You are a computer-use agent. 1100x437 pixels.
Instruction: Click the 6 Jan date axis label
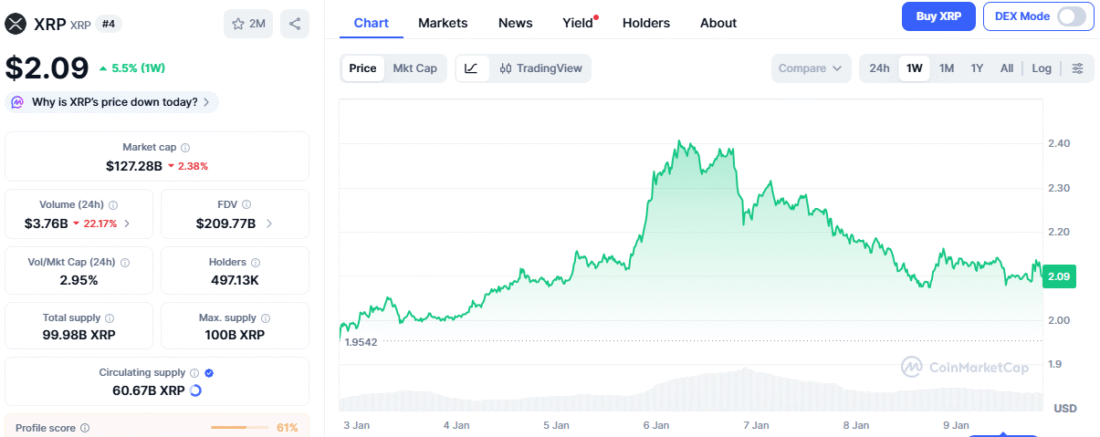655,425
